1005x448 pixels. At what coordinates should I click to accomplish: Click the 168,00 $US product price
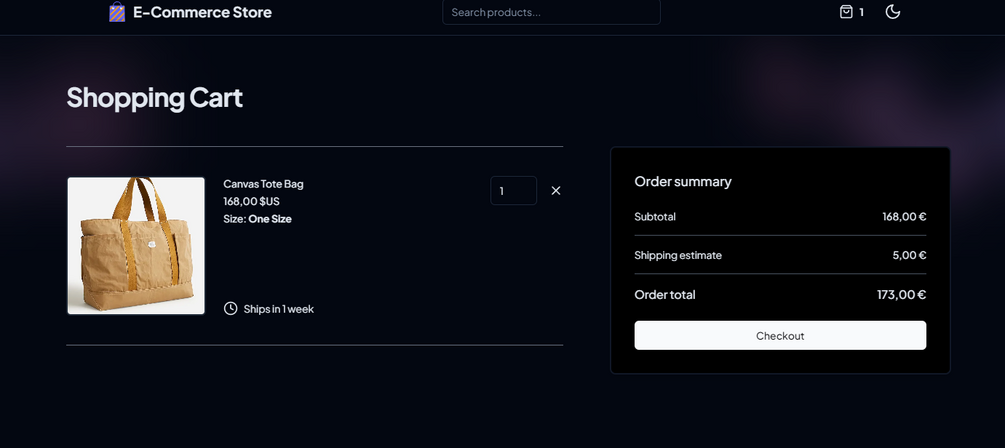tap(251, 201)
